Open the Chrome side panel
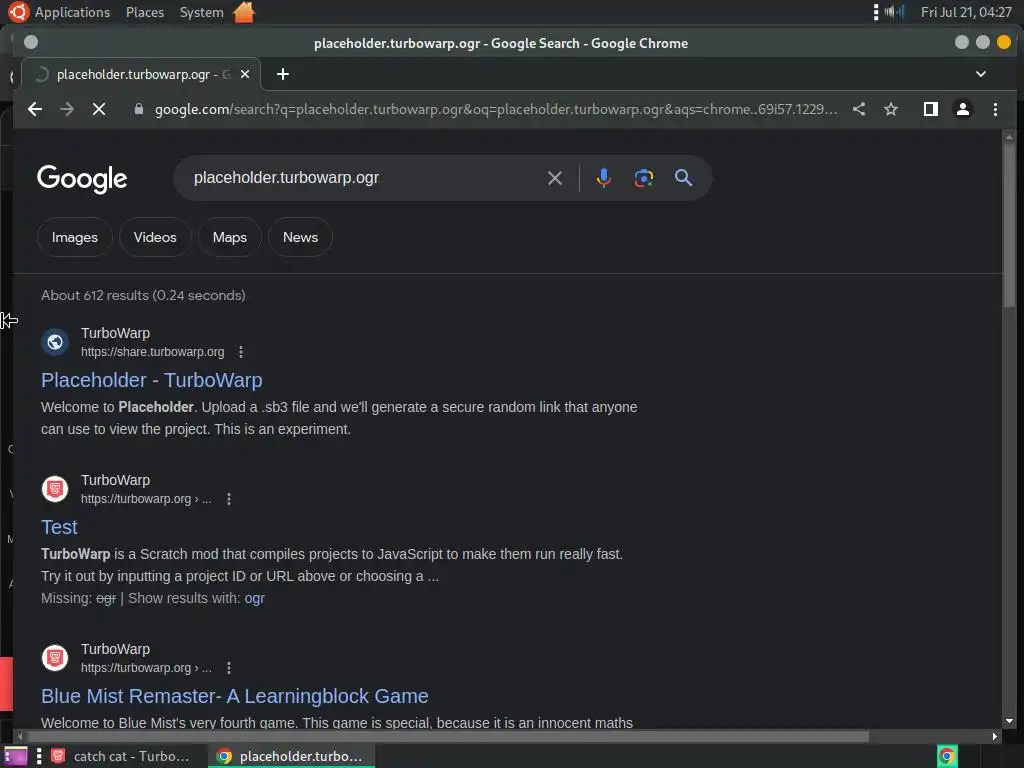Image resolution: width=1024 pixels, height=768 pixels. click(931, 109)
